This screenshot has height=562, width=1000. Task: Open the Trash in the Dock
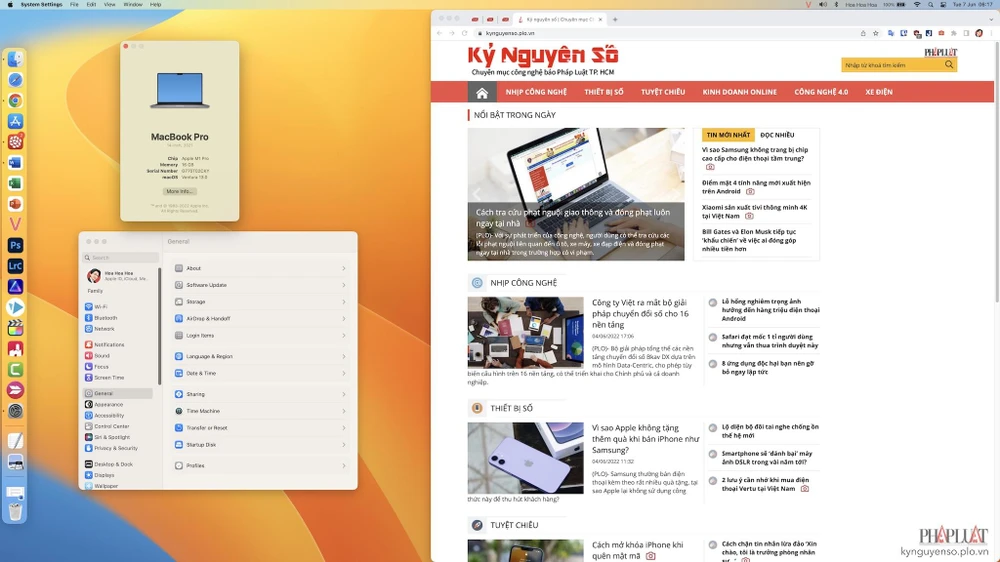15,513
